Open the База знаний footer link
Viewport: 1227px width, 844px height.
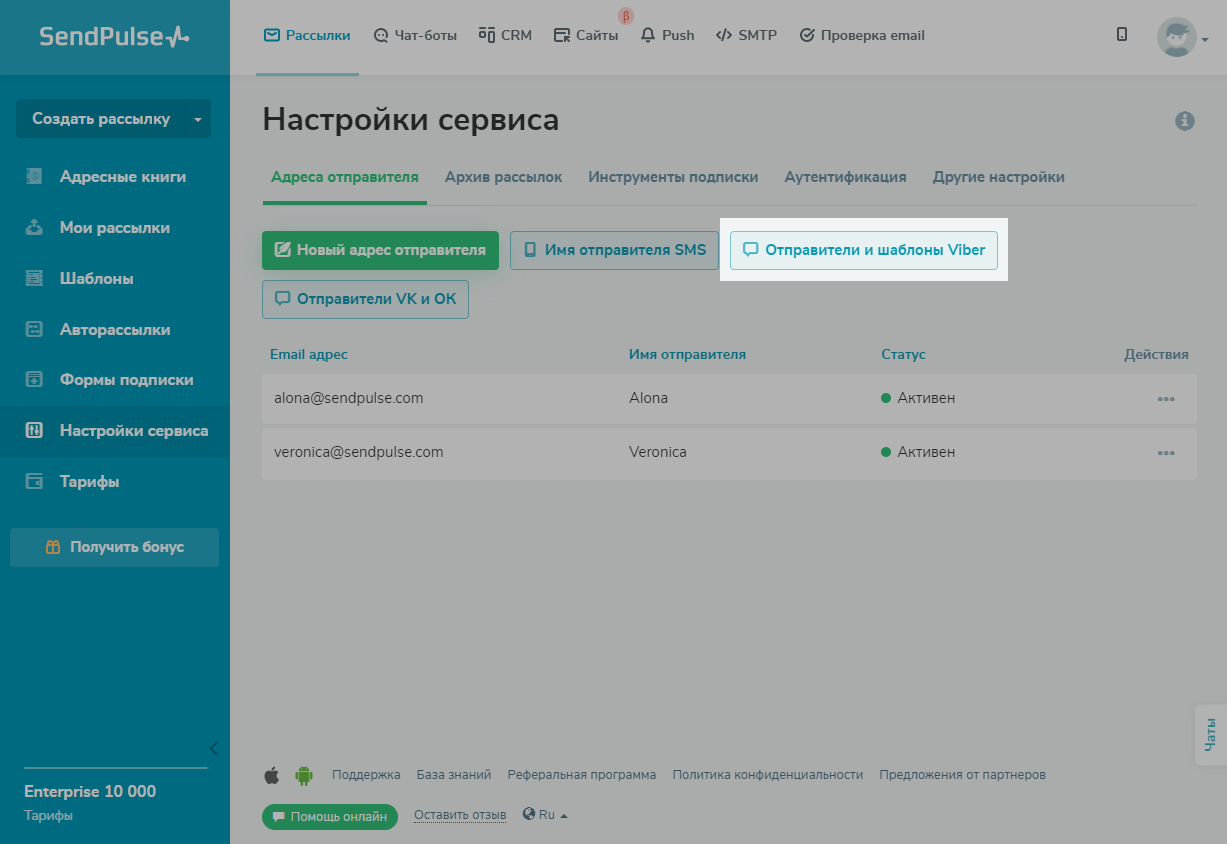point(454,775)
